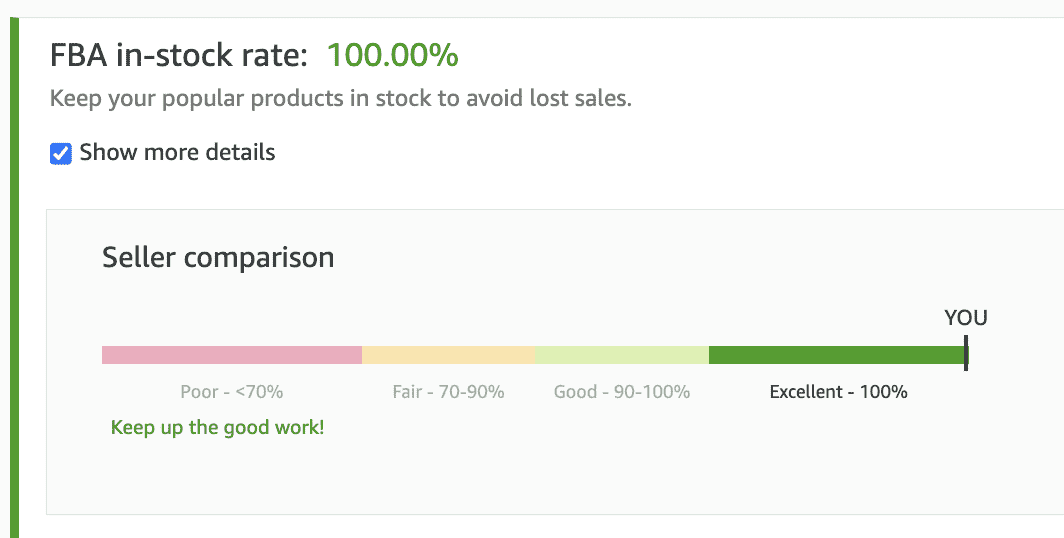The width and height of the screenshot is (1064, 538).
Task: Select the dark green Excellent bar segment
Action: pyautogui.click(x=836, y=355)
